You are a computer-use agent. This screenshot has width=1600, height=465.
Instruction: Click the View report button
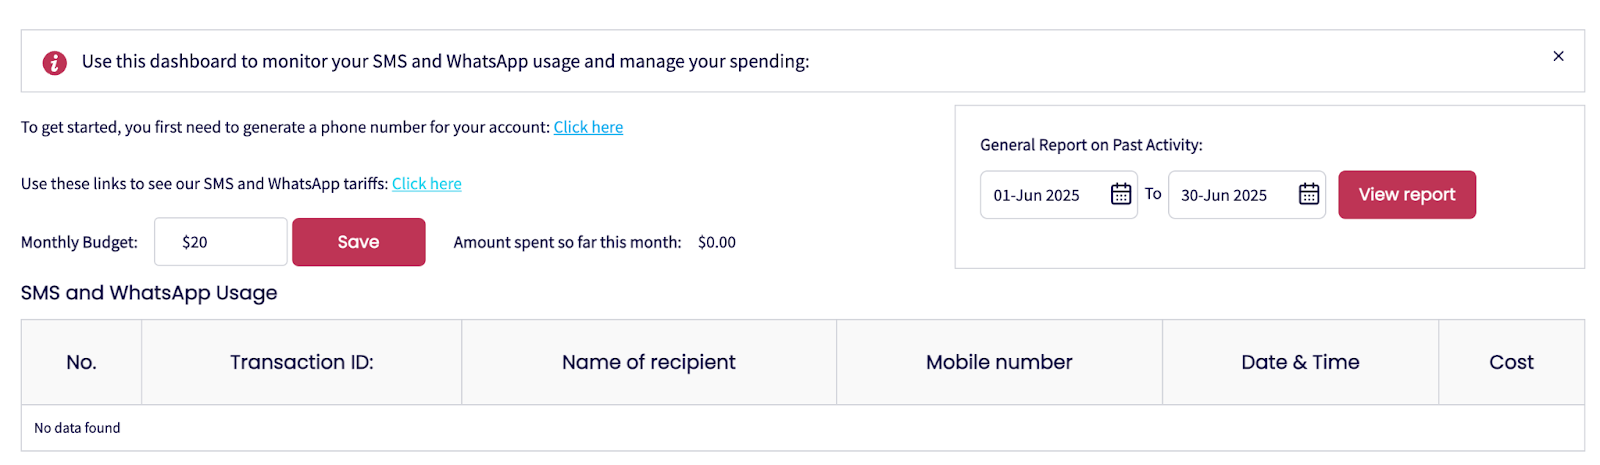[x=1406, y=195]
